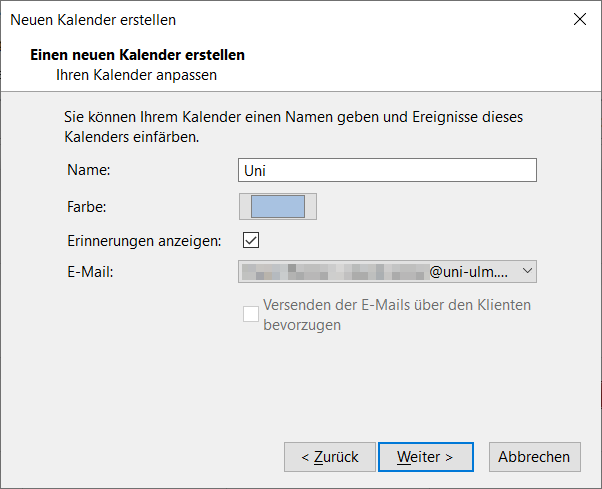602x489 pixels.
Task: Close the Neuen Kalender erstellen dialog
Action: click(x=579, y=19)
